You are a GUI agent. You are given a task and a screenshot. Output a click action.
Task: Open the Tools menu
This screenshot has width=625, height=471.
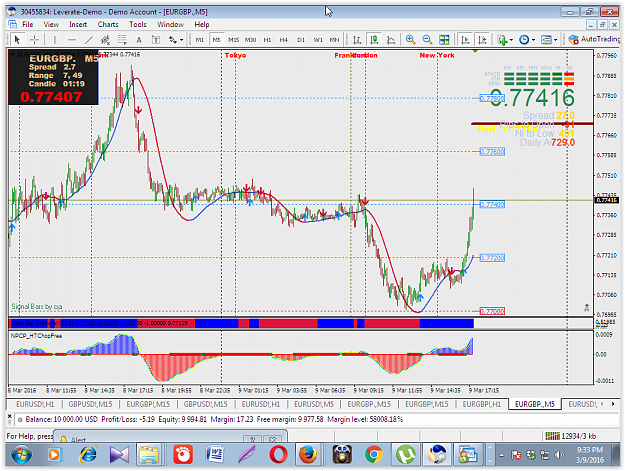click(138, 24)
